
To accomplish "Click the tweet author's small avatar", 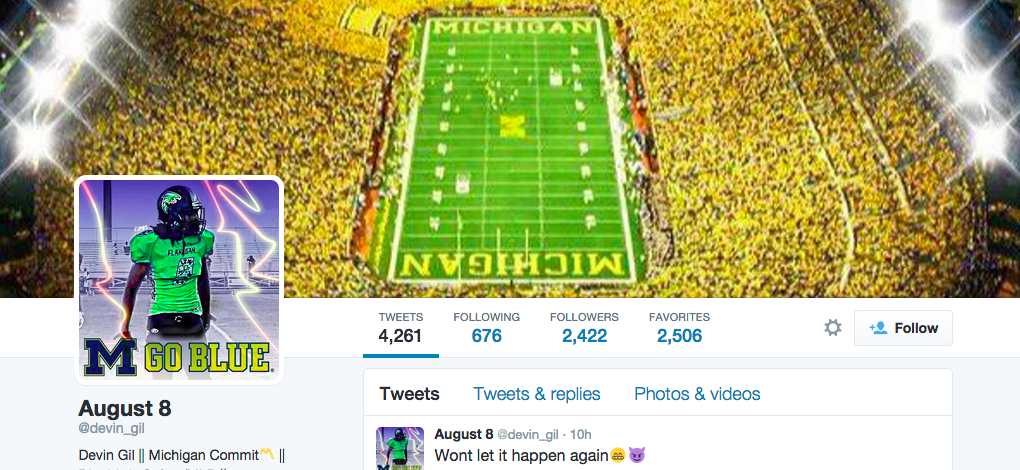I will coord(400,449).
